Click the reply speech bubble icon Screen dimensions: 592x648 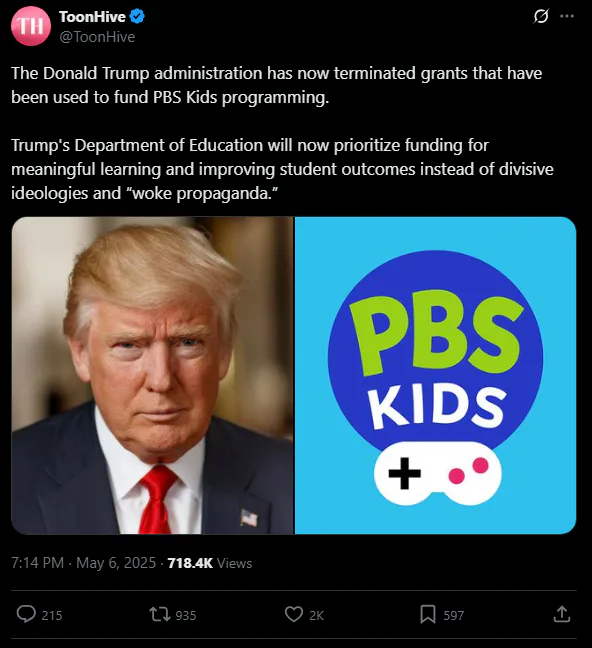pos(26,614)
